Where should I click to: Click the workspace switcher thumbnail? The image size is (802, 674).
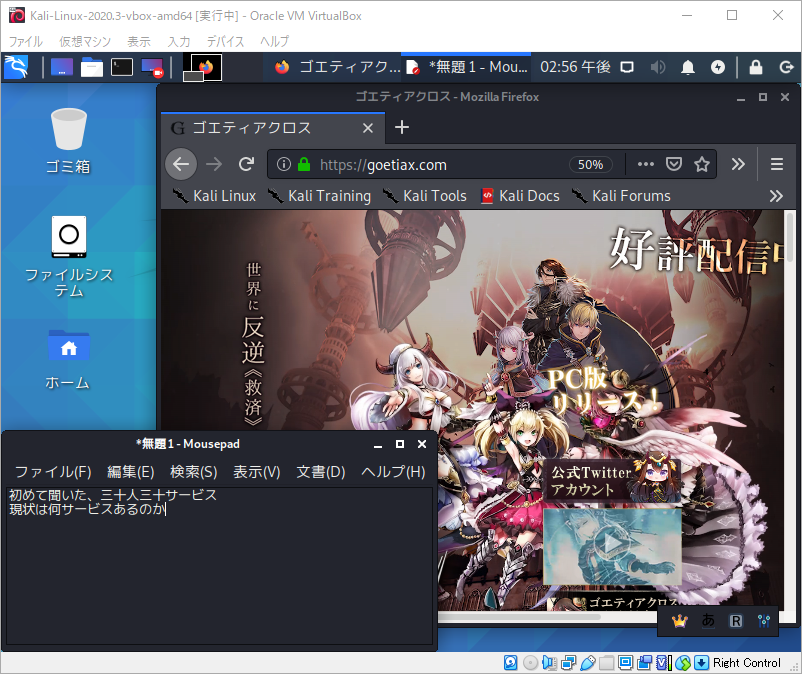tap(203, 68)
